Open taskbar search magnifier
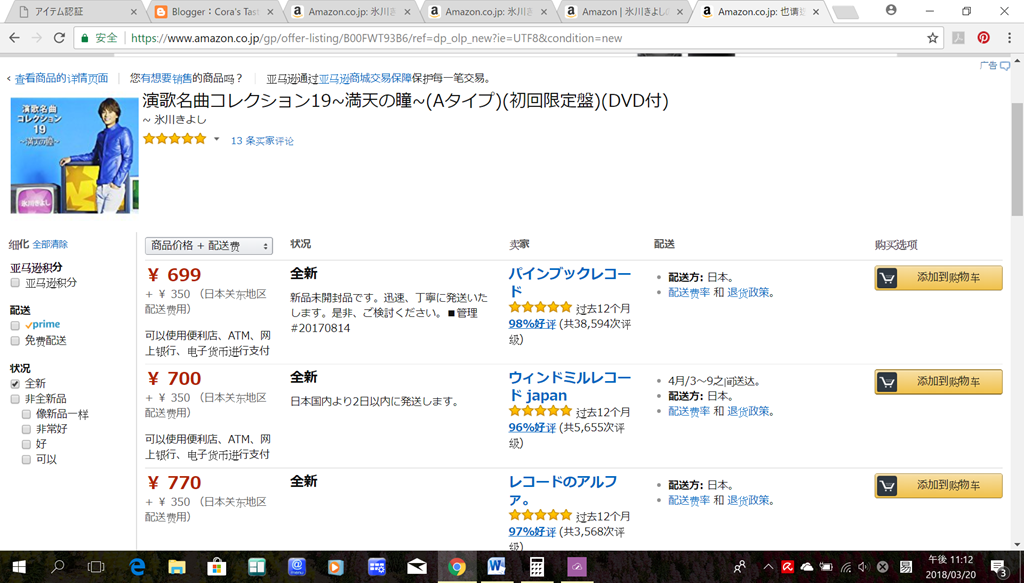The height and width of the screenshot is (583, 1024). (x=57, y=567)
